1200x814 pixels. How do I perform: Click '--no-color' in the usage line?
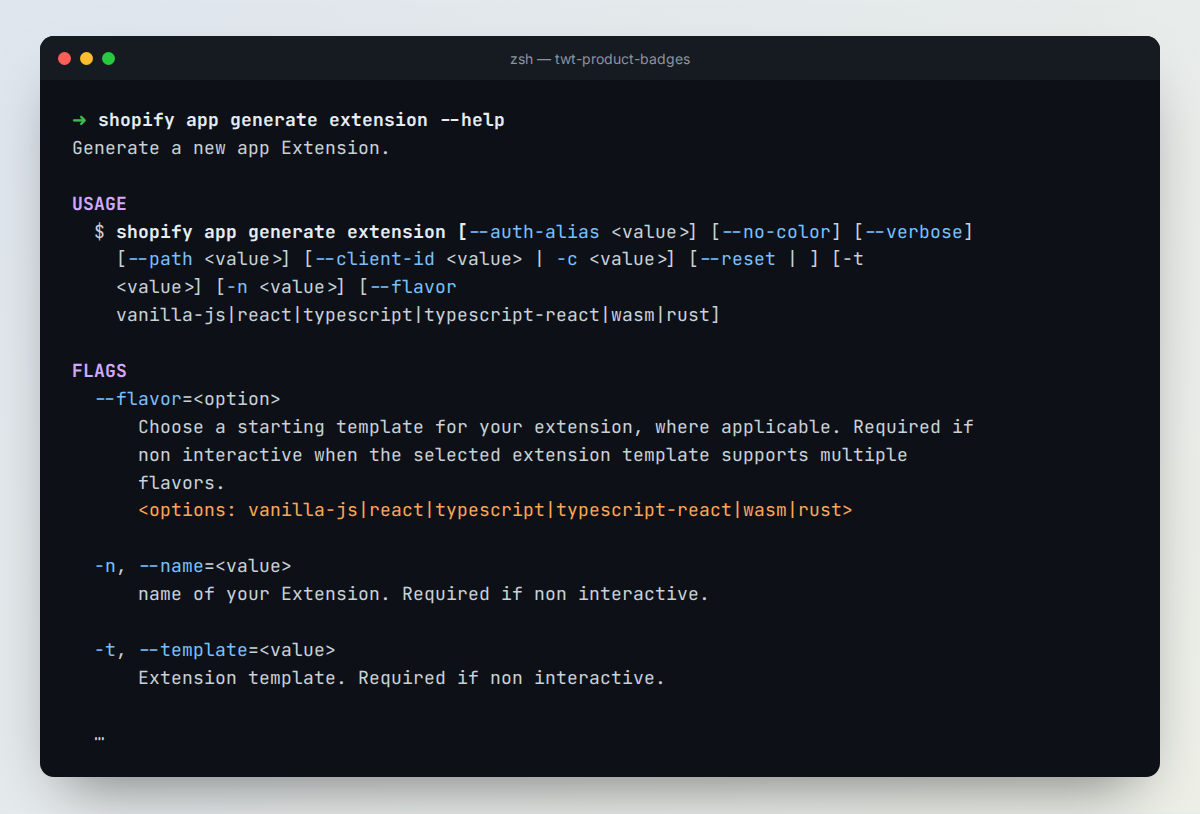click(x=776, y=232)
